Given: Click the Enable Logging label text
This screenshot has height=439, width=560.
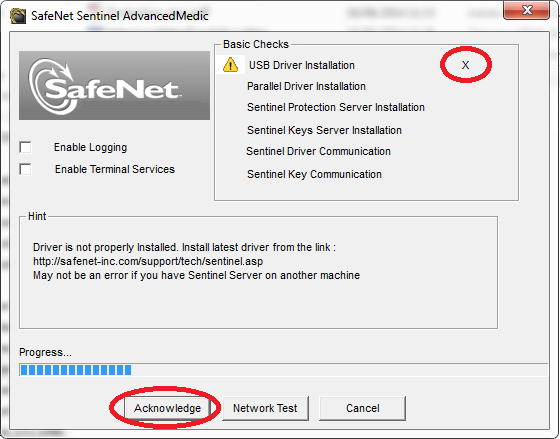Looking at the screenshot, I should 90,147.
